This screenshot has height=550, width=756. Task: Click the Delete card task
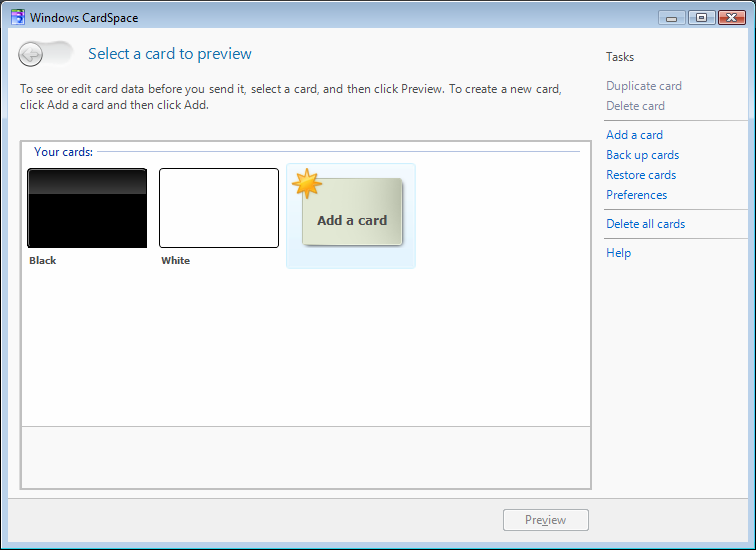(x=635, y=106)
